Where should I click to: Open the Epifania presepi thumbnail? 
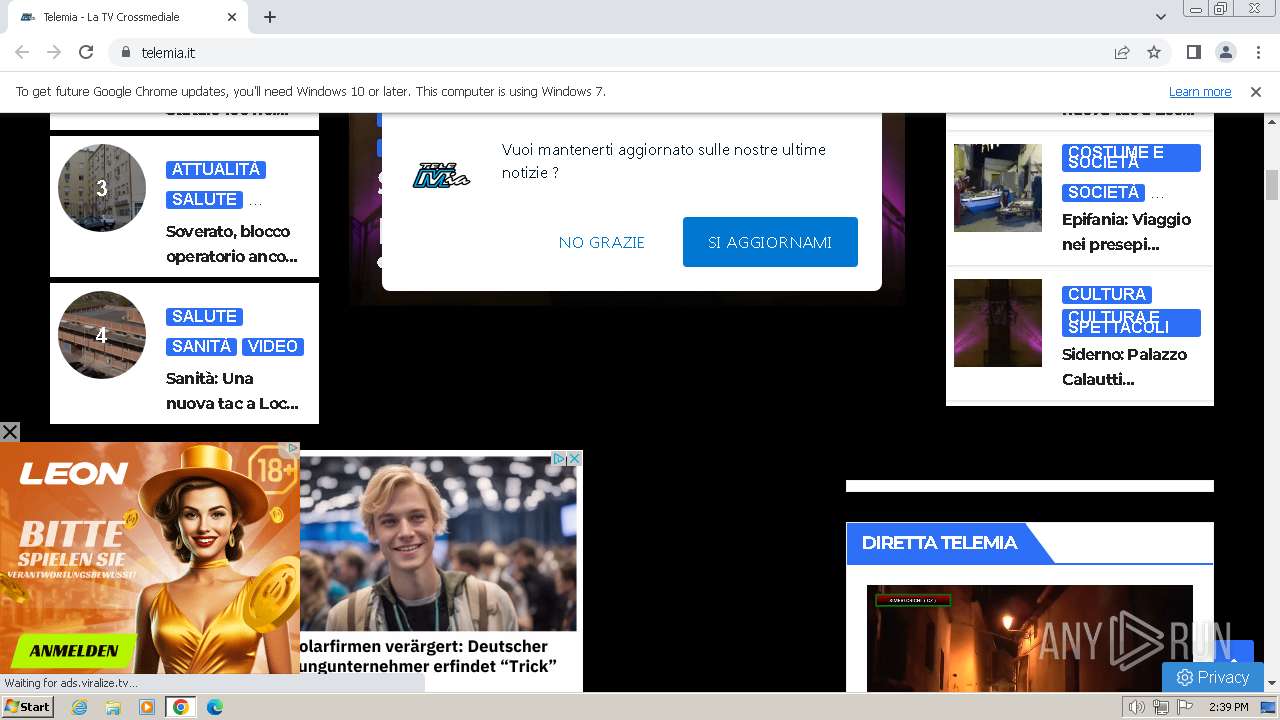pyautogui.click(x=998, y=188)
